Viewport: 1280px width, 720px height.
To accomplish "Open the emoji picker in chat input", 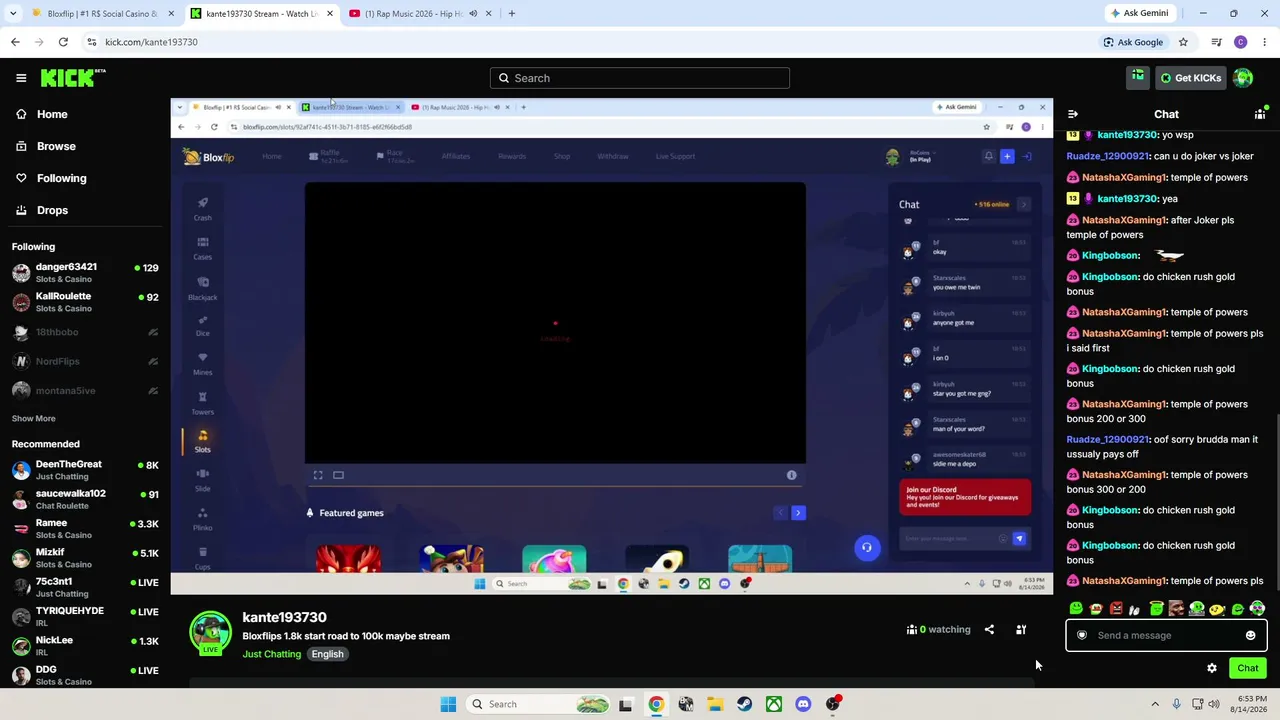I will pos(1250,635).
